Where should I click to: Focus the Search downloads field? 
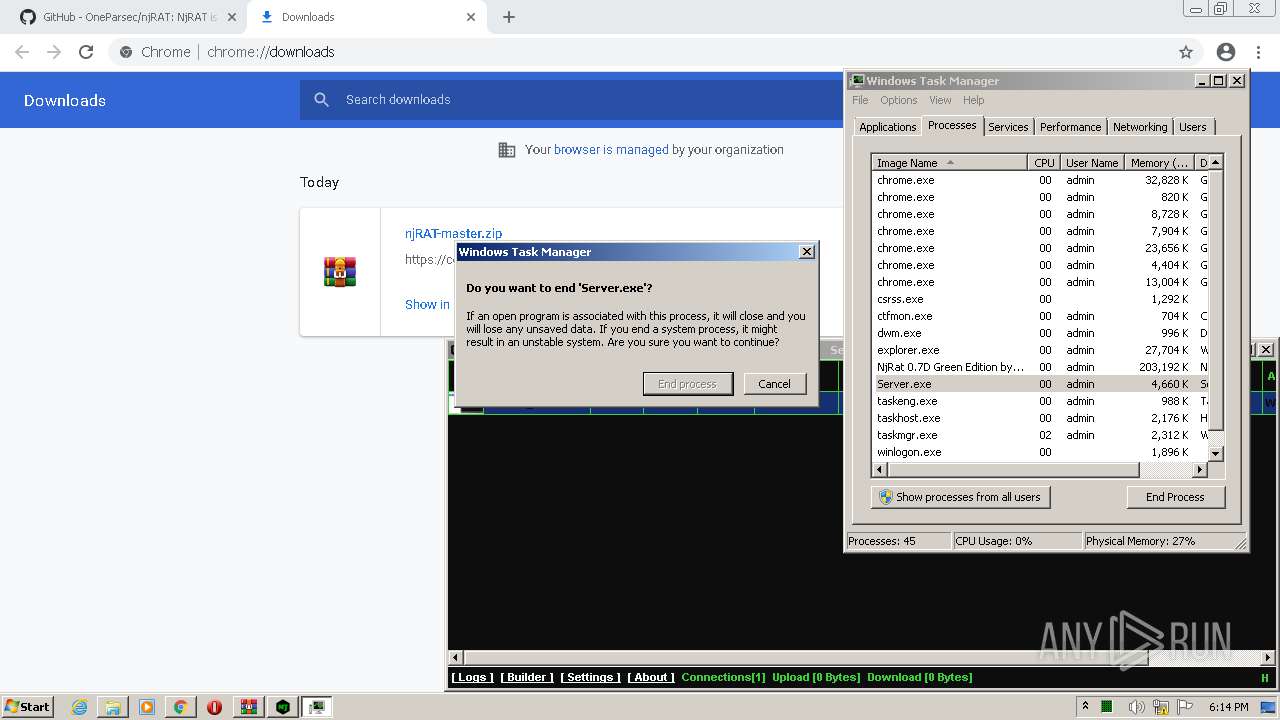pyautogui.click(x=590, y=100)
